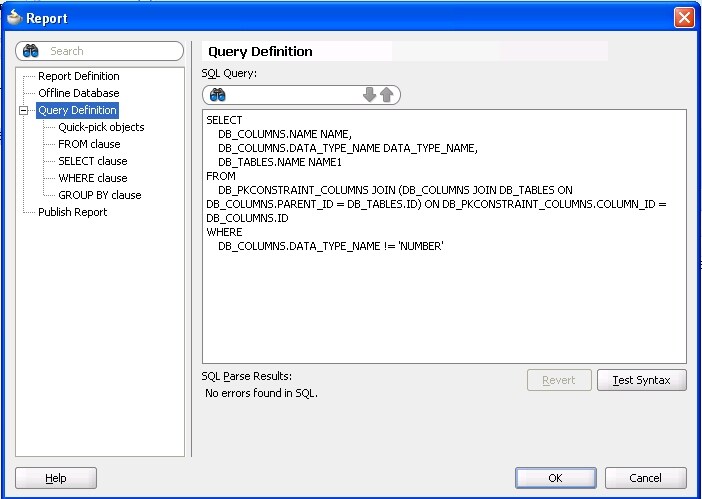Screen dimensions: 702x499
Task: Open the FROM clause page
Action: click(89, 144)
